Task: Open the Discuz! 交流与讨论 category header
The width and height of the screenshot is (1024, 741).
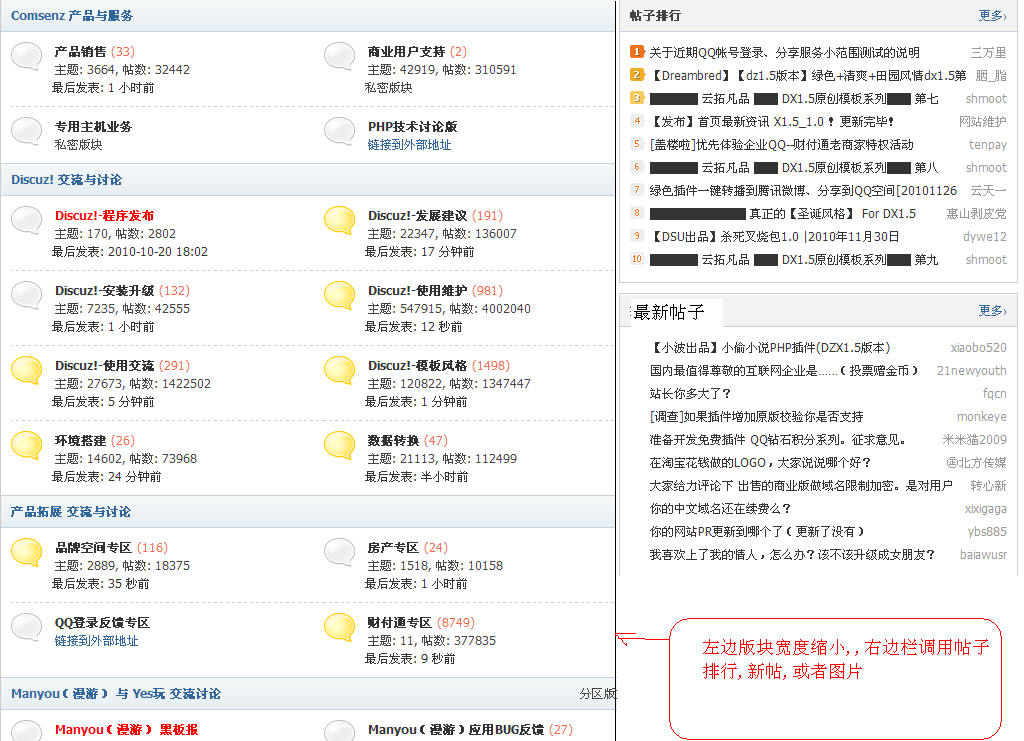Action: [x=67, y=180]
